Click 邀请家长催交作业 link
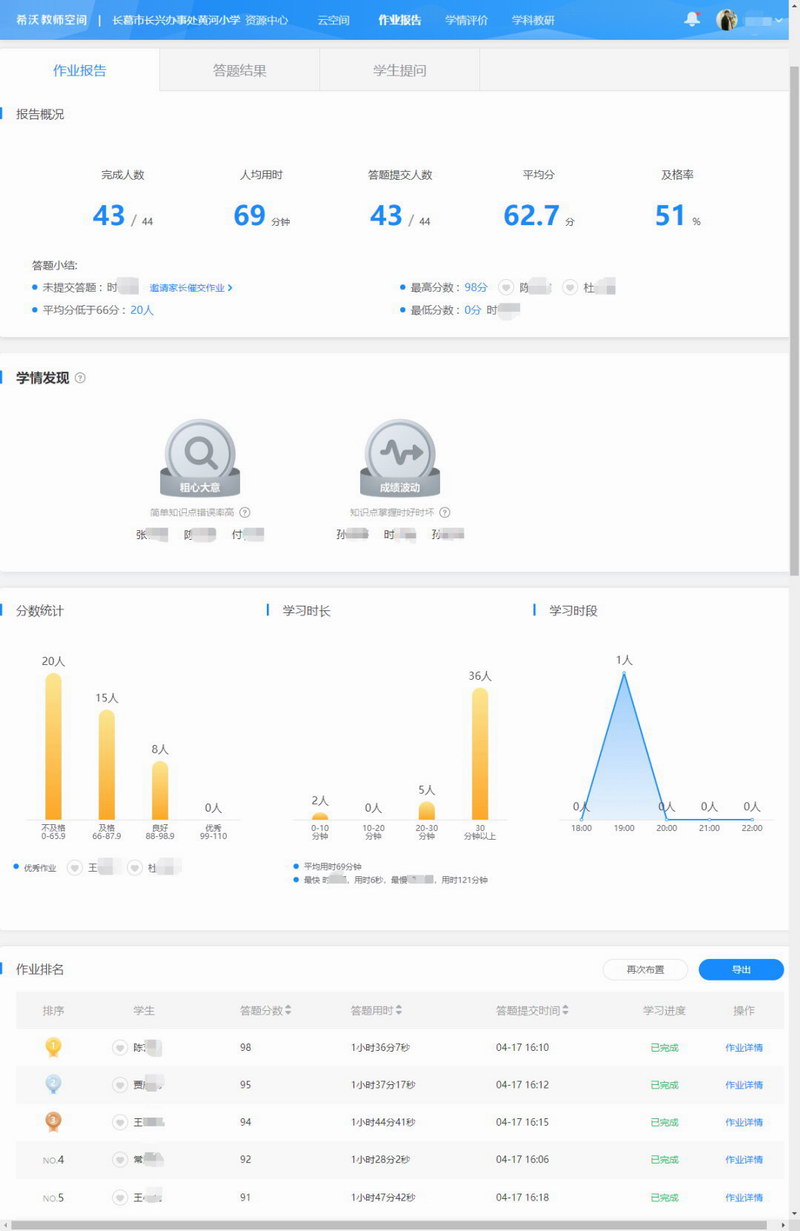This screenshot has height=1231, width=800. (x=190, y=288)
